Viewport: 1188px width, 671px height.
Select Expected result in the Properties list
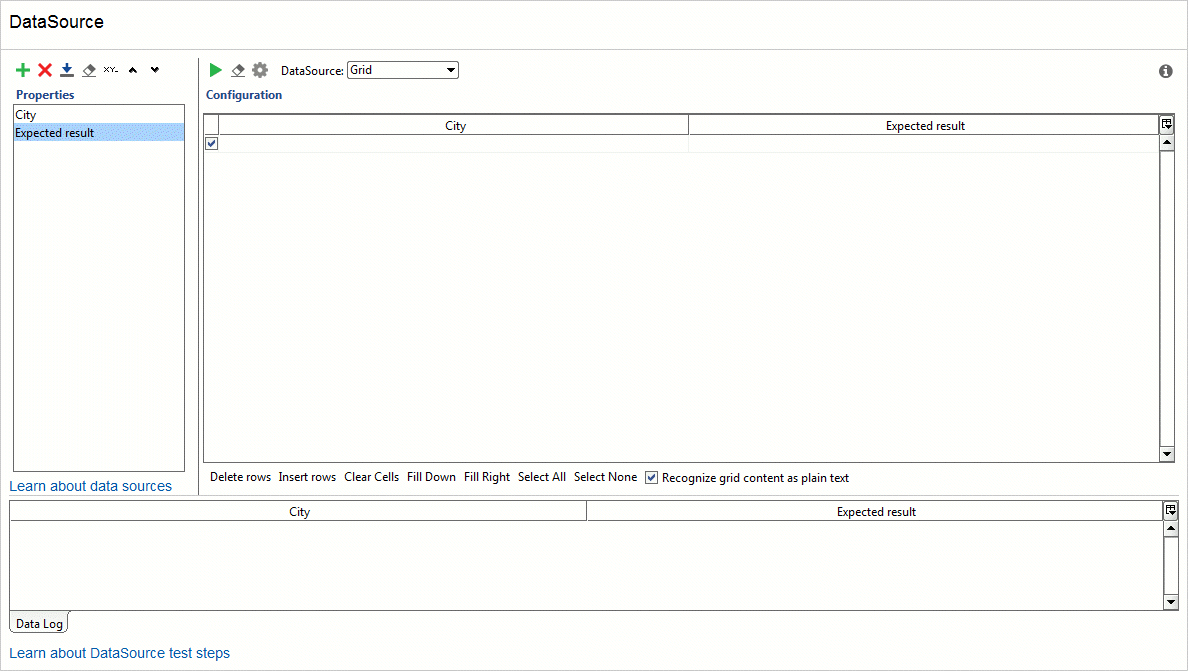point(55,132)
